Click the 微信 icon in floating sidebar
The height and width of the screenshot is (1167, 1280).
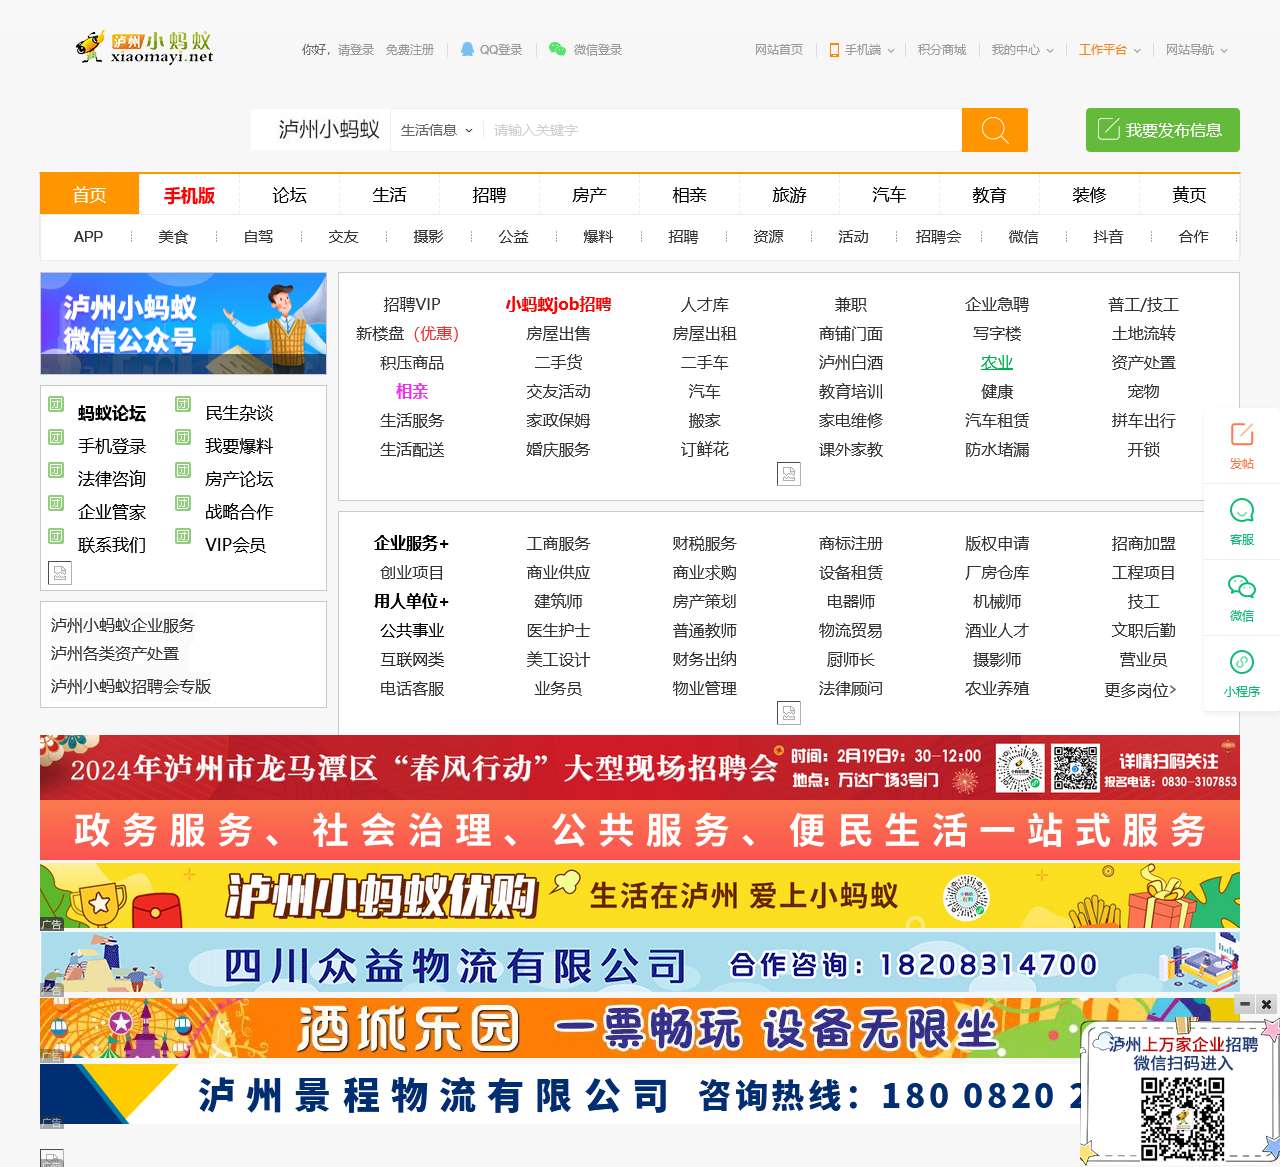click(1241, 587)
